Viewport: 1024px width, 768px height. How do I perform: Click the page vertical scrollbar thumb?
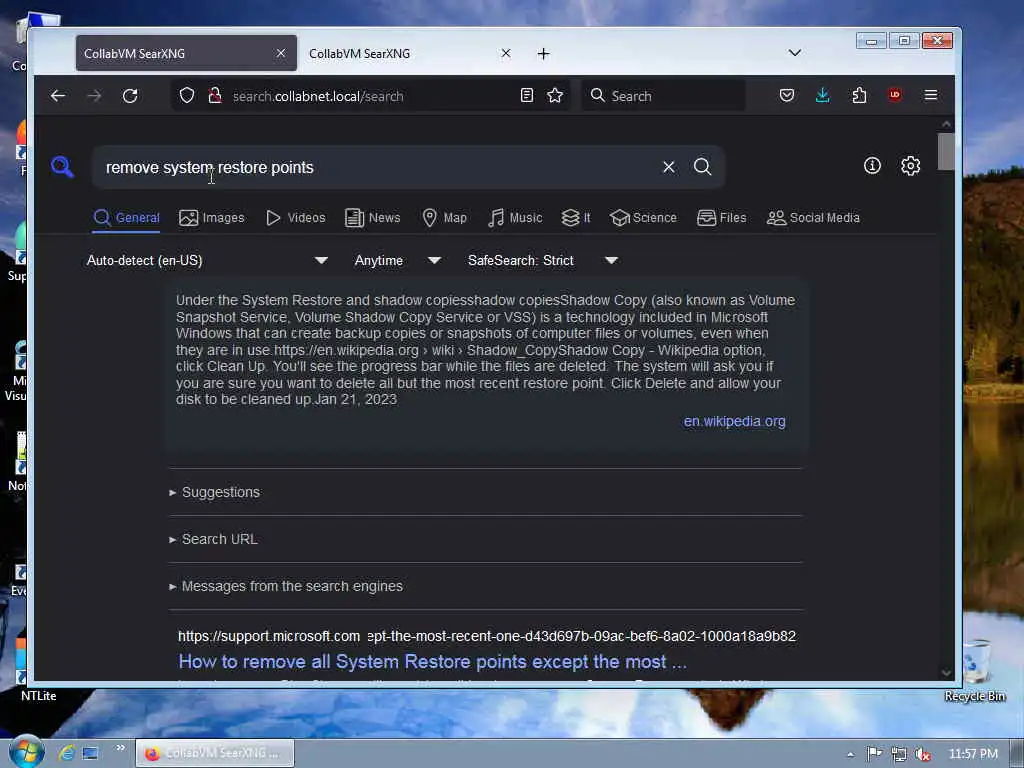946,151
